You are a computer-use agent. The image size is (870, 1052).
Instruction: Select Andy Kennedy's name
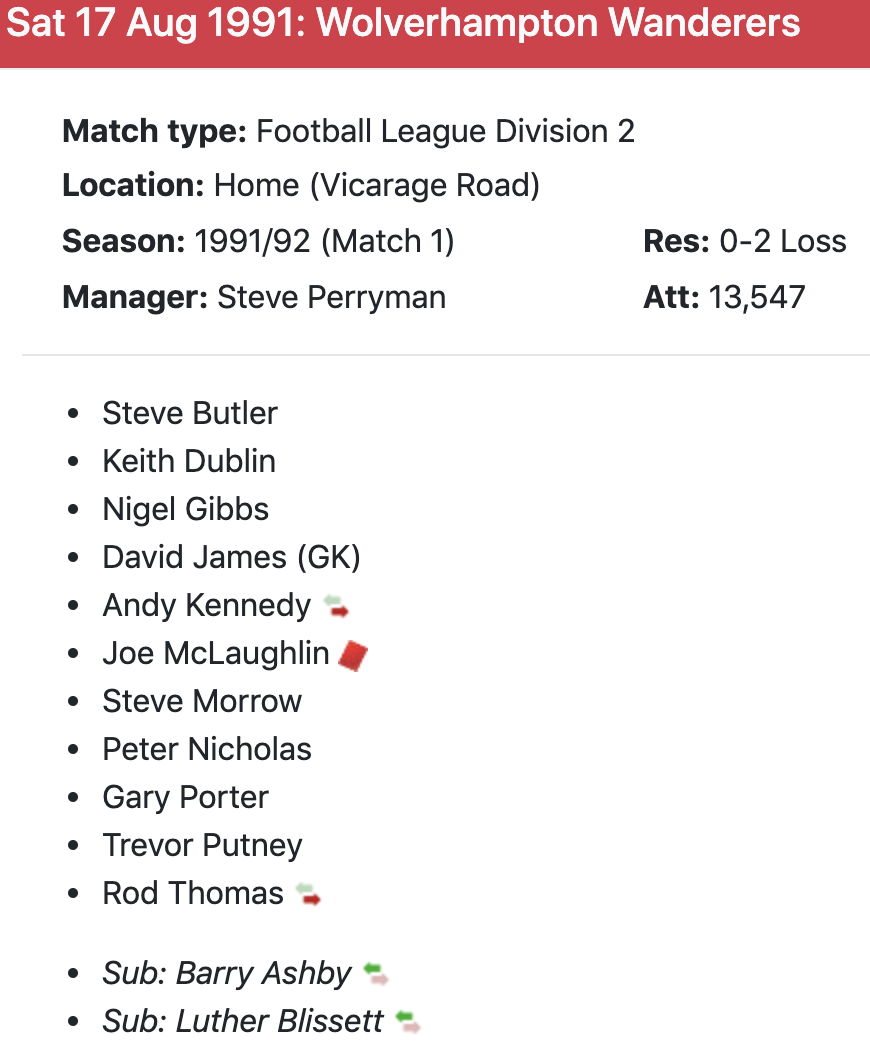(x=207, y=605)
